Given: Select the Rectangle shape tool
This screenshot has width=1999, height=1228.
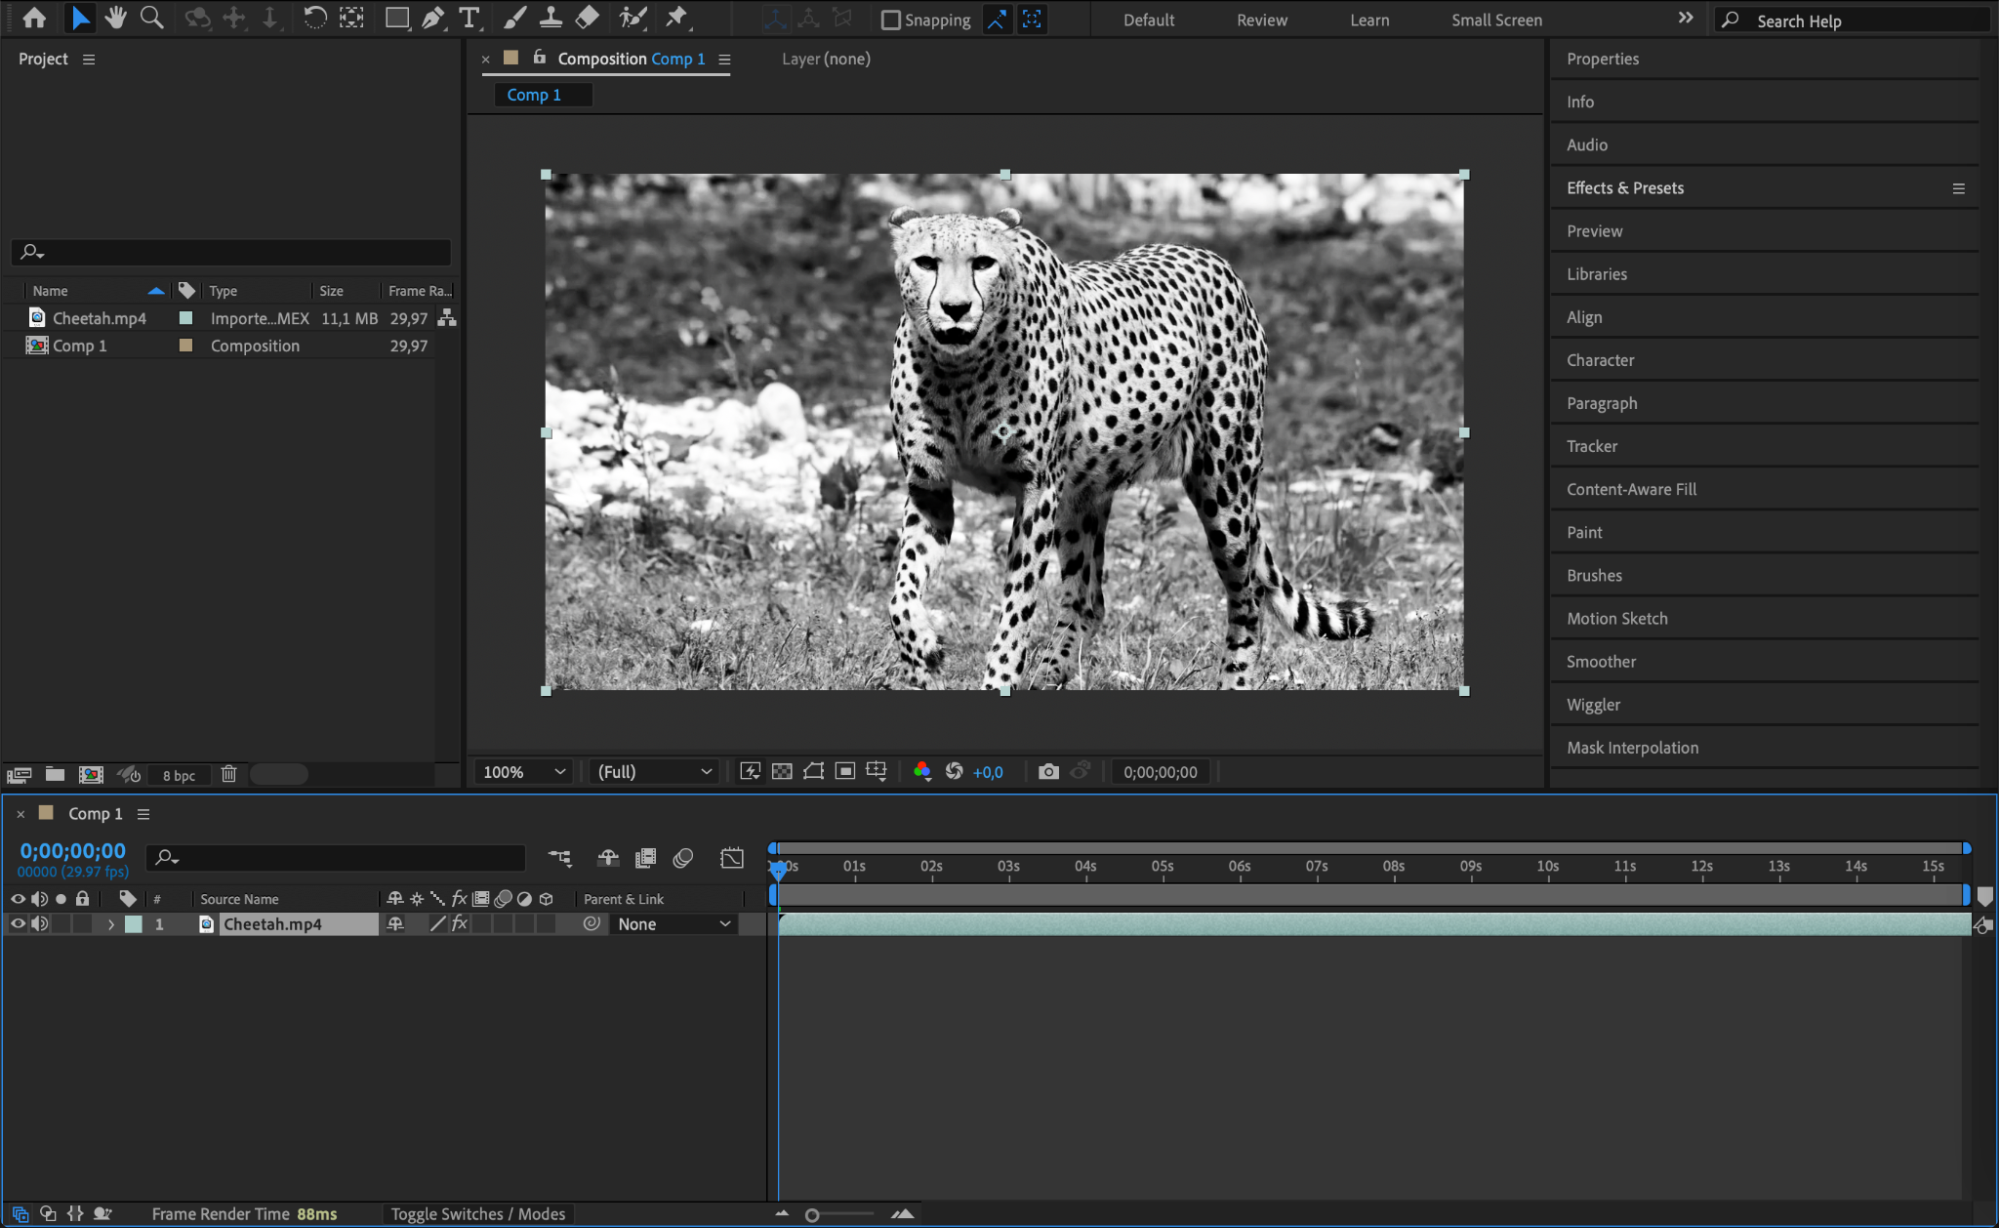Looking at the screenshot, I should coord(397,18).
